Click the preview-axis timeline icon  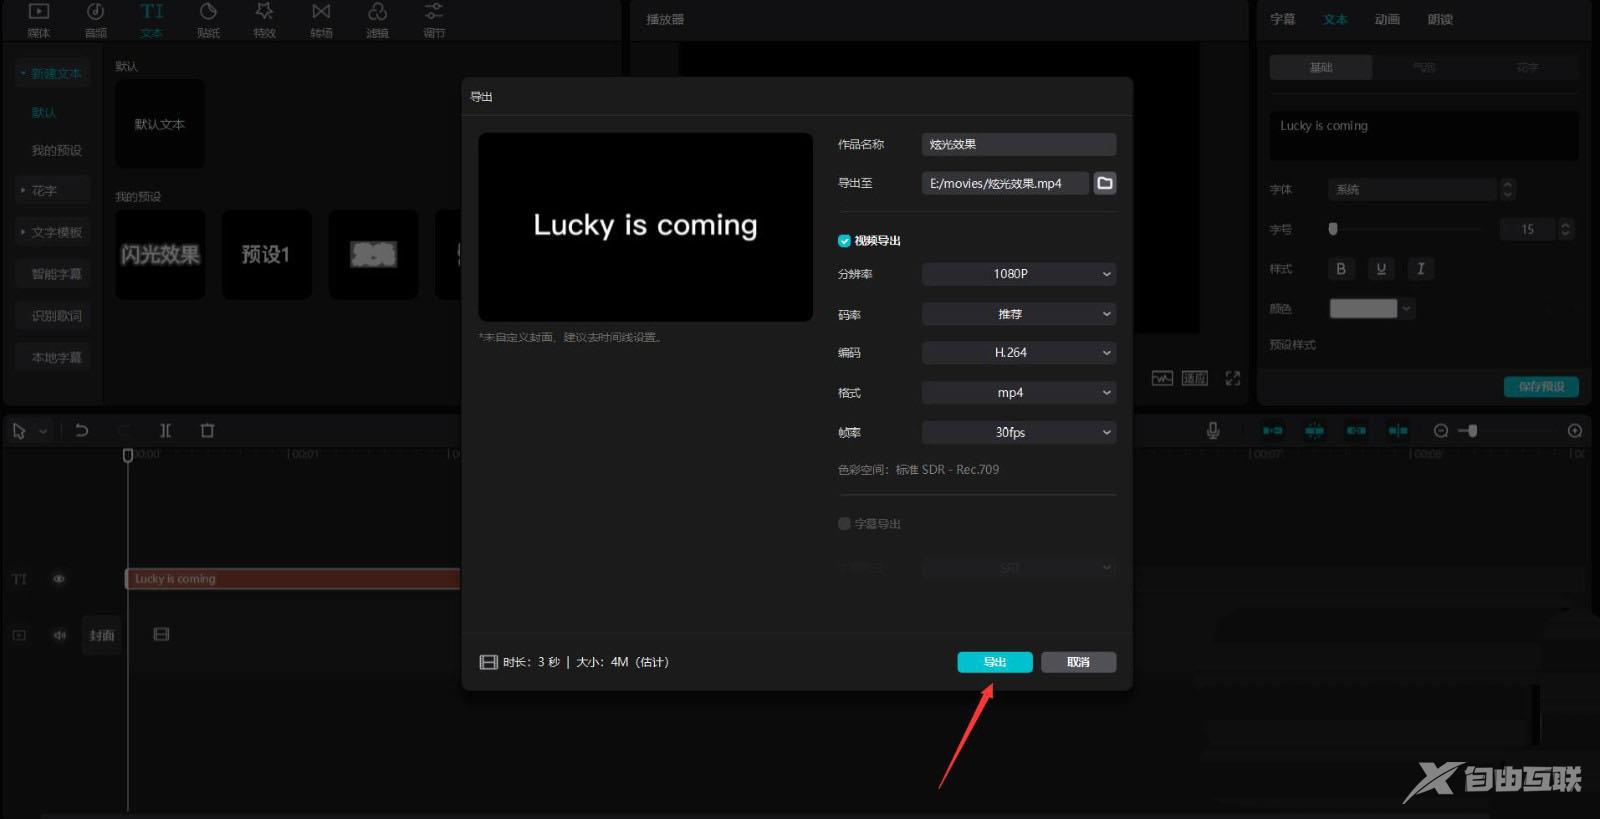[x=1398, y=430]
